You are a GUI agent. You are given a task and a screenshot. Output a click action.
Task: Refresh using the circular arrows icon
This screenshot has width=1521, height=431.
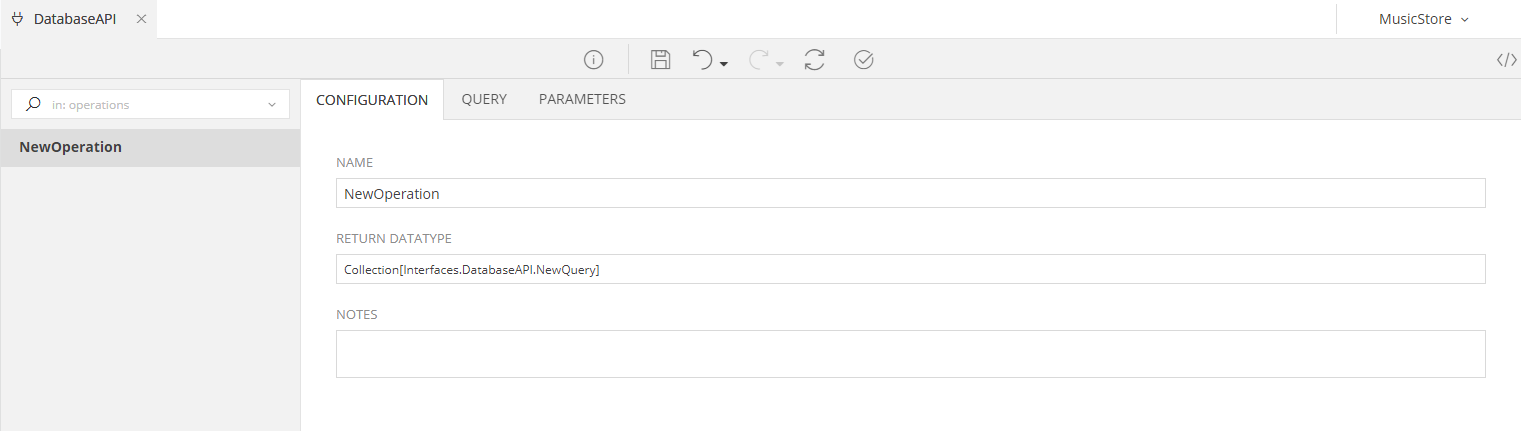(815, 60)
